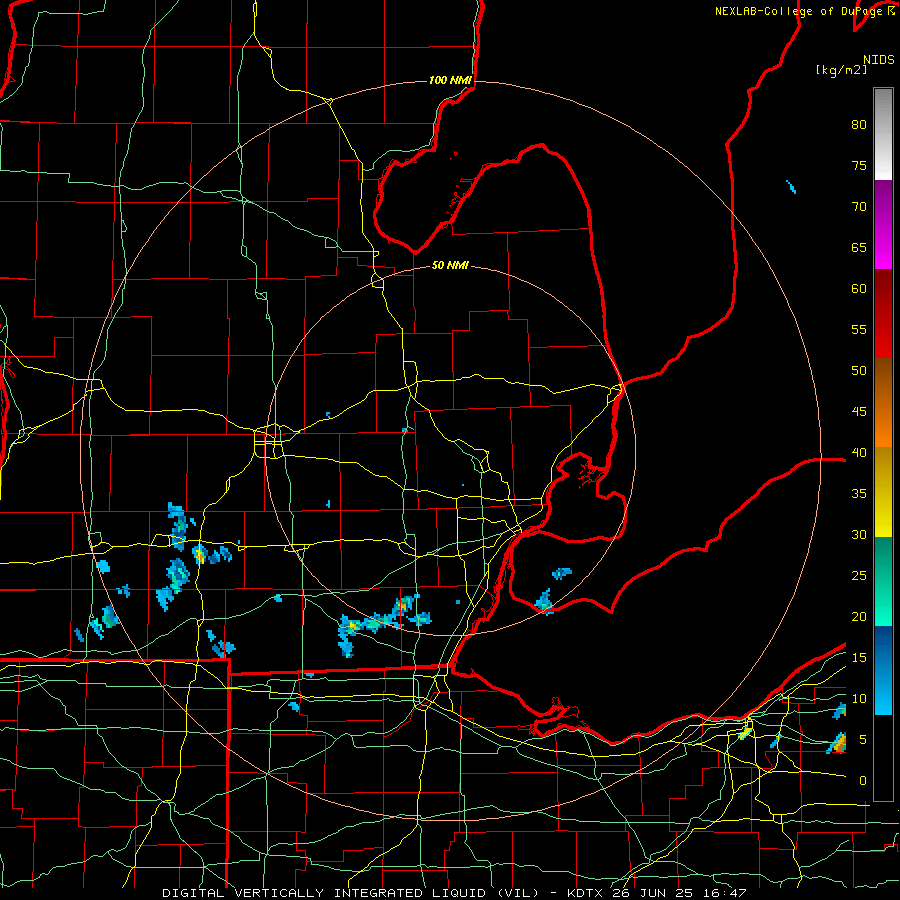Click the 100 NMI range ring label

(x=451, y=80)
